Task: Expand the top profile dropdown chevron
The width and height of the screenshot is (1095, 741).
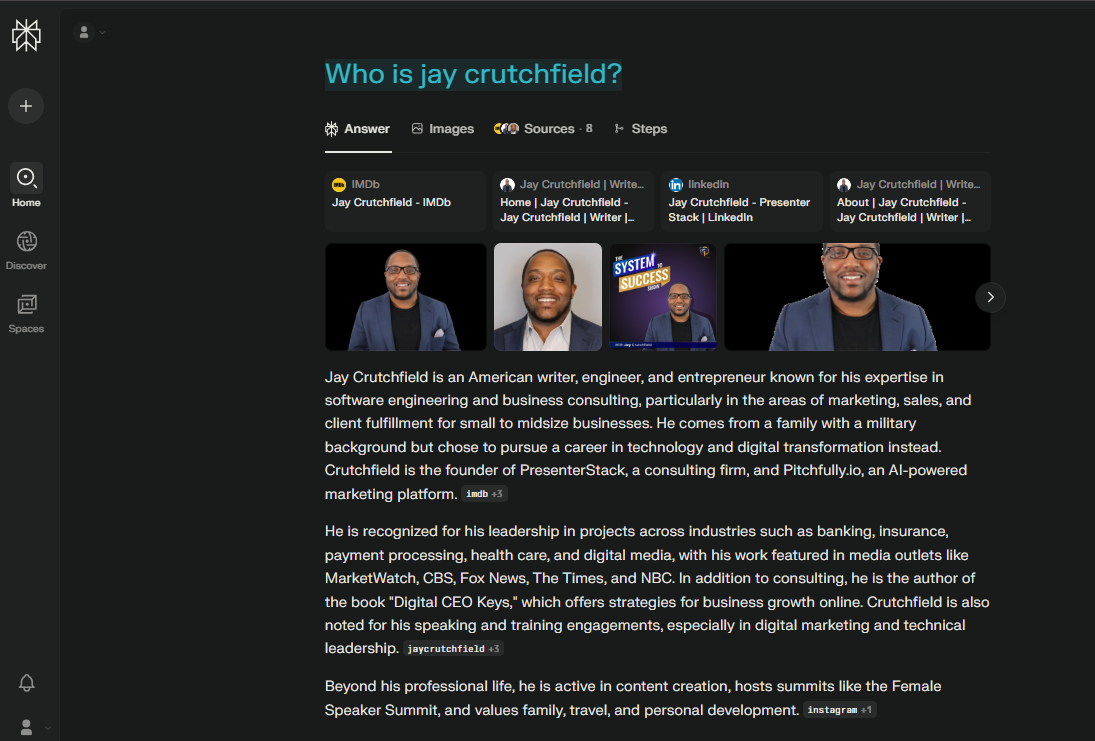Action: (103, 32)
